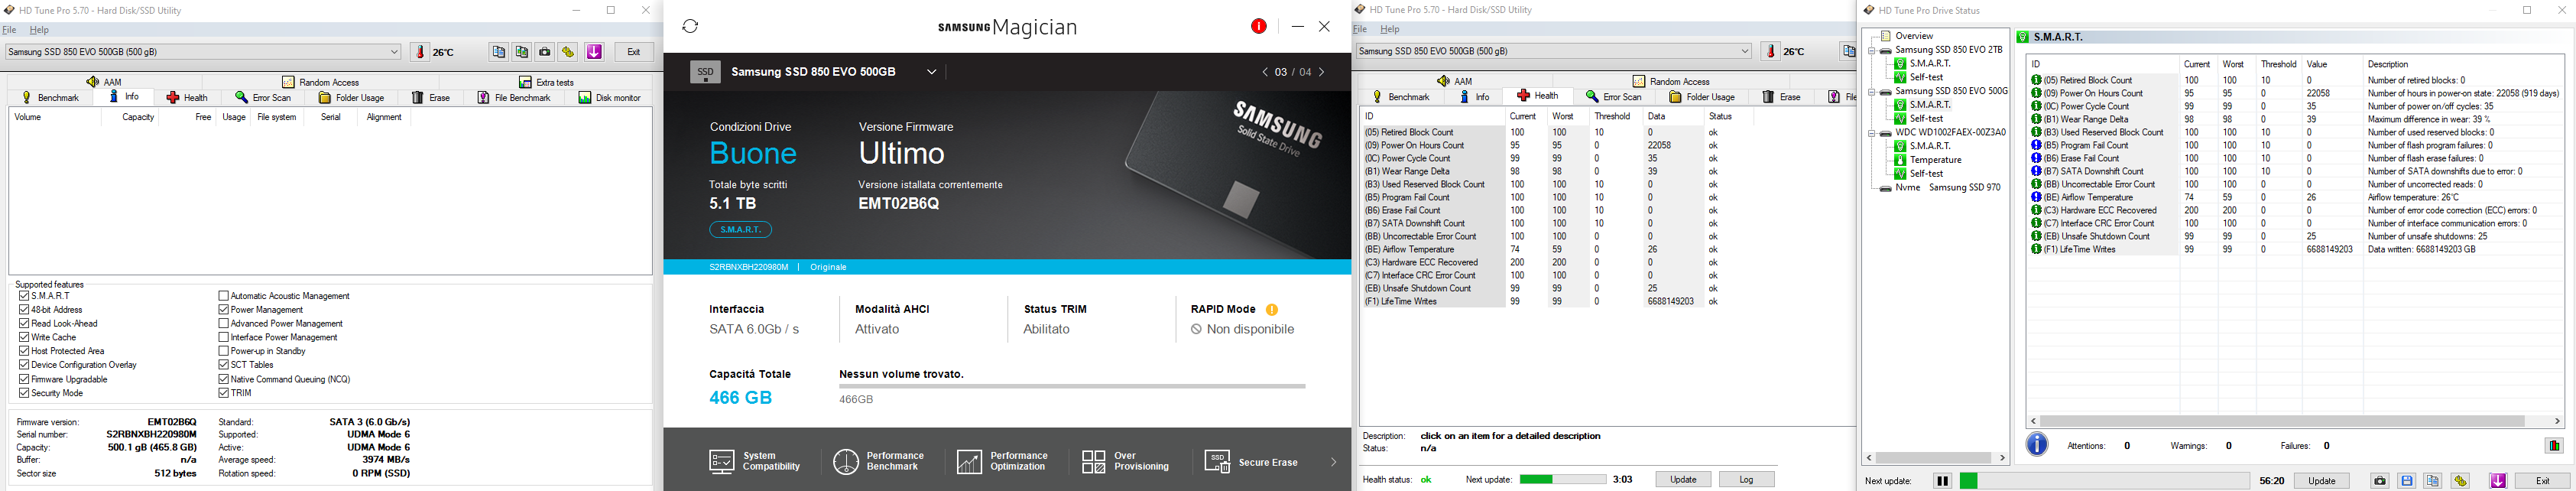Click refresh icon in Samsung Magician header
The width and height of the screenshot is (2576, 491).
click(690, 26)
